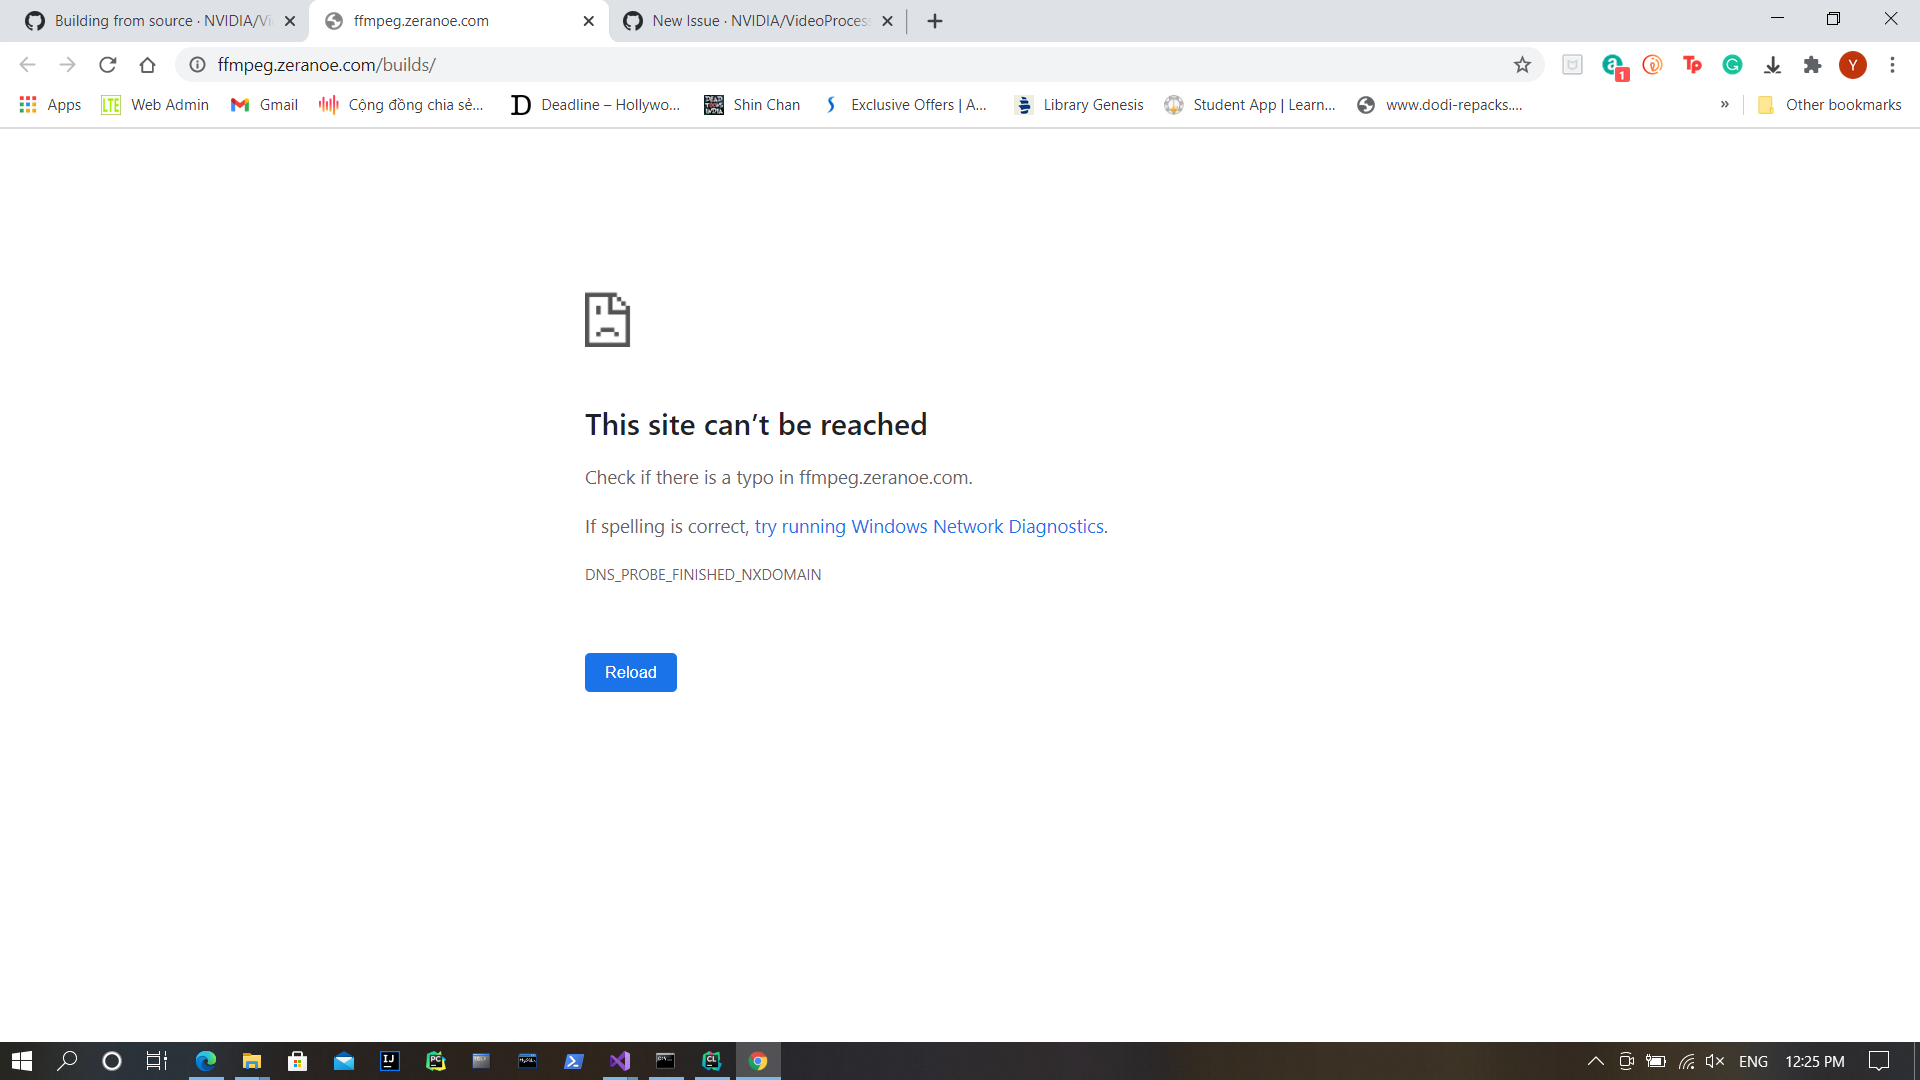The image size is (1920, 1080).
Task: Click Windows Network Diagnostics link
Action: pos(930,527)
